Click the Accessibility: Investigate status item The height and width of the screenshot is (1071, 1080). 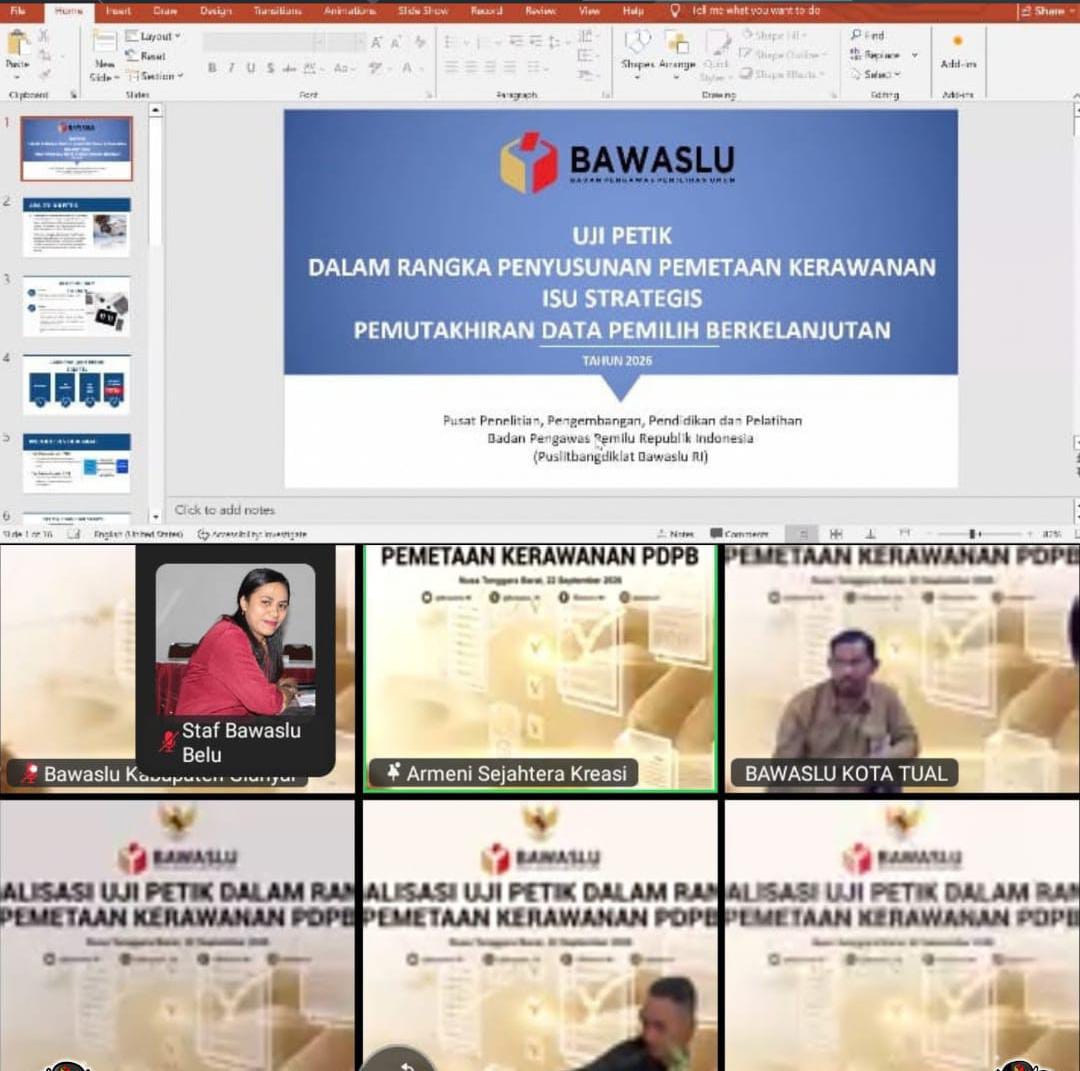pyautogui.click(x=252, y=534)
